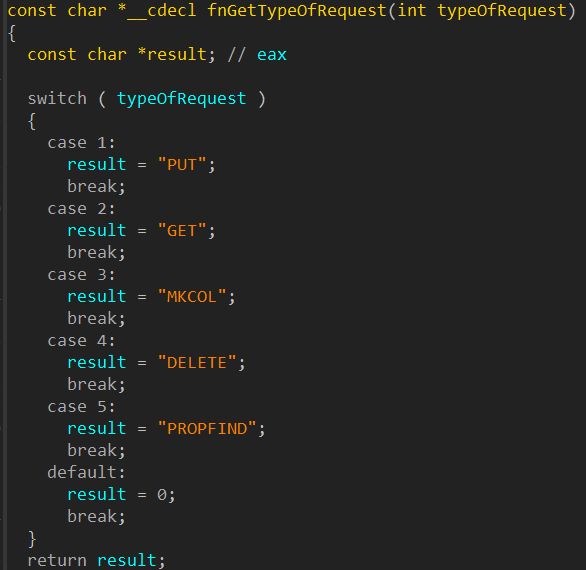Click the break under case 3
Screen dimensions: 586x570
click(x=96, y=318)
